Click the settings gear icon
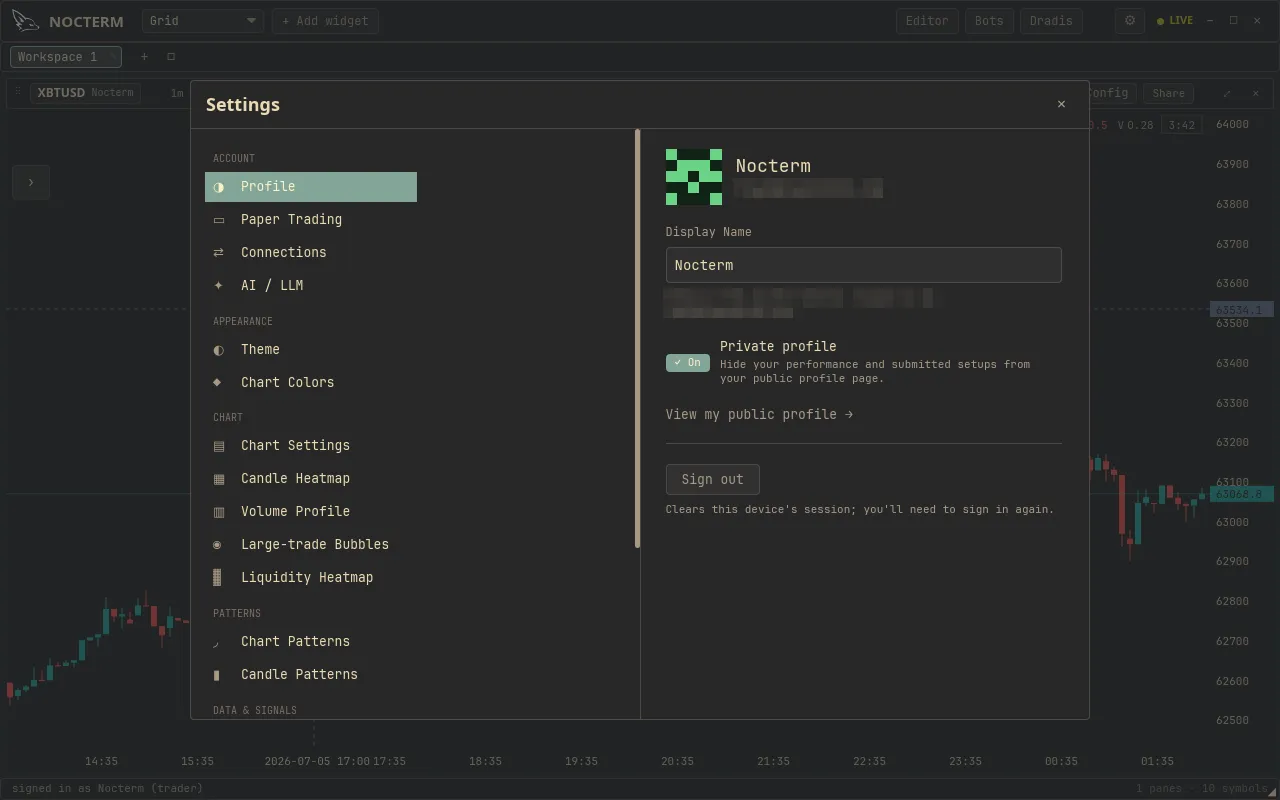This screenshot has height=800, width=1280. click(1130, 21)
